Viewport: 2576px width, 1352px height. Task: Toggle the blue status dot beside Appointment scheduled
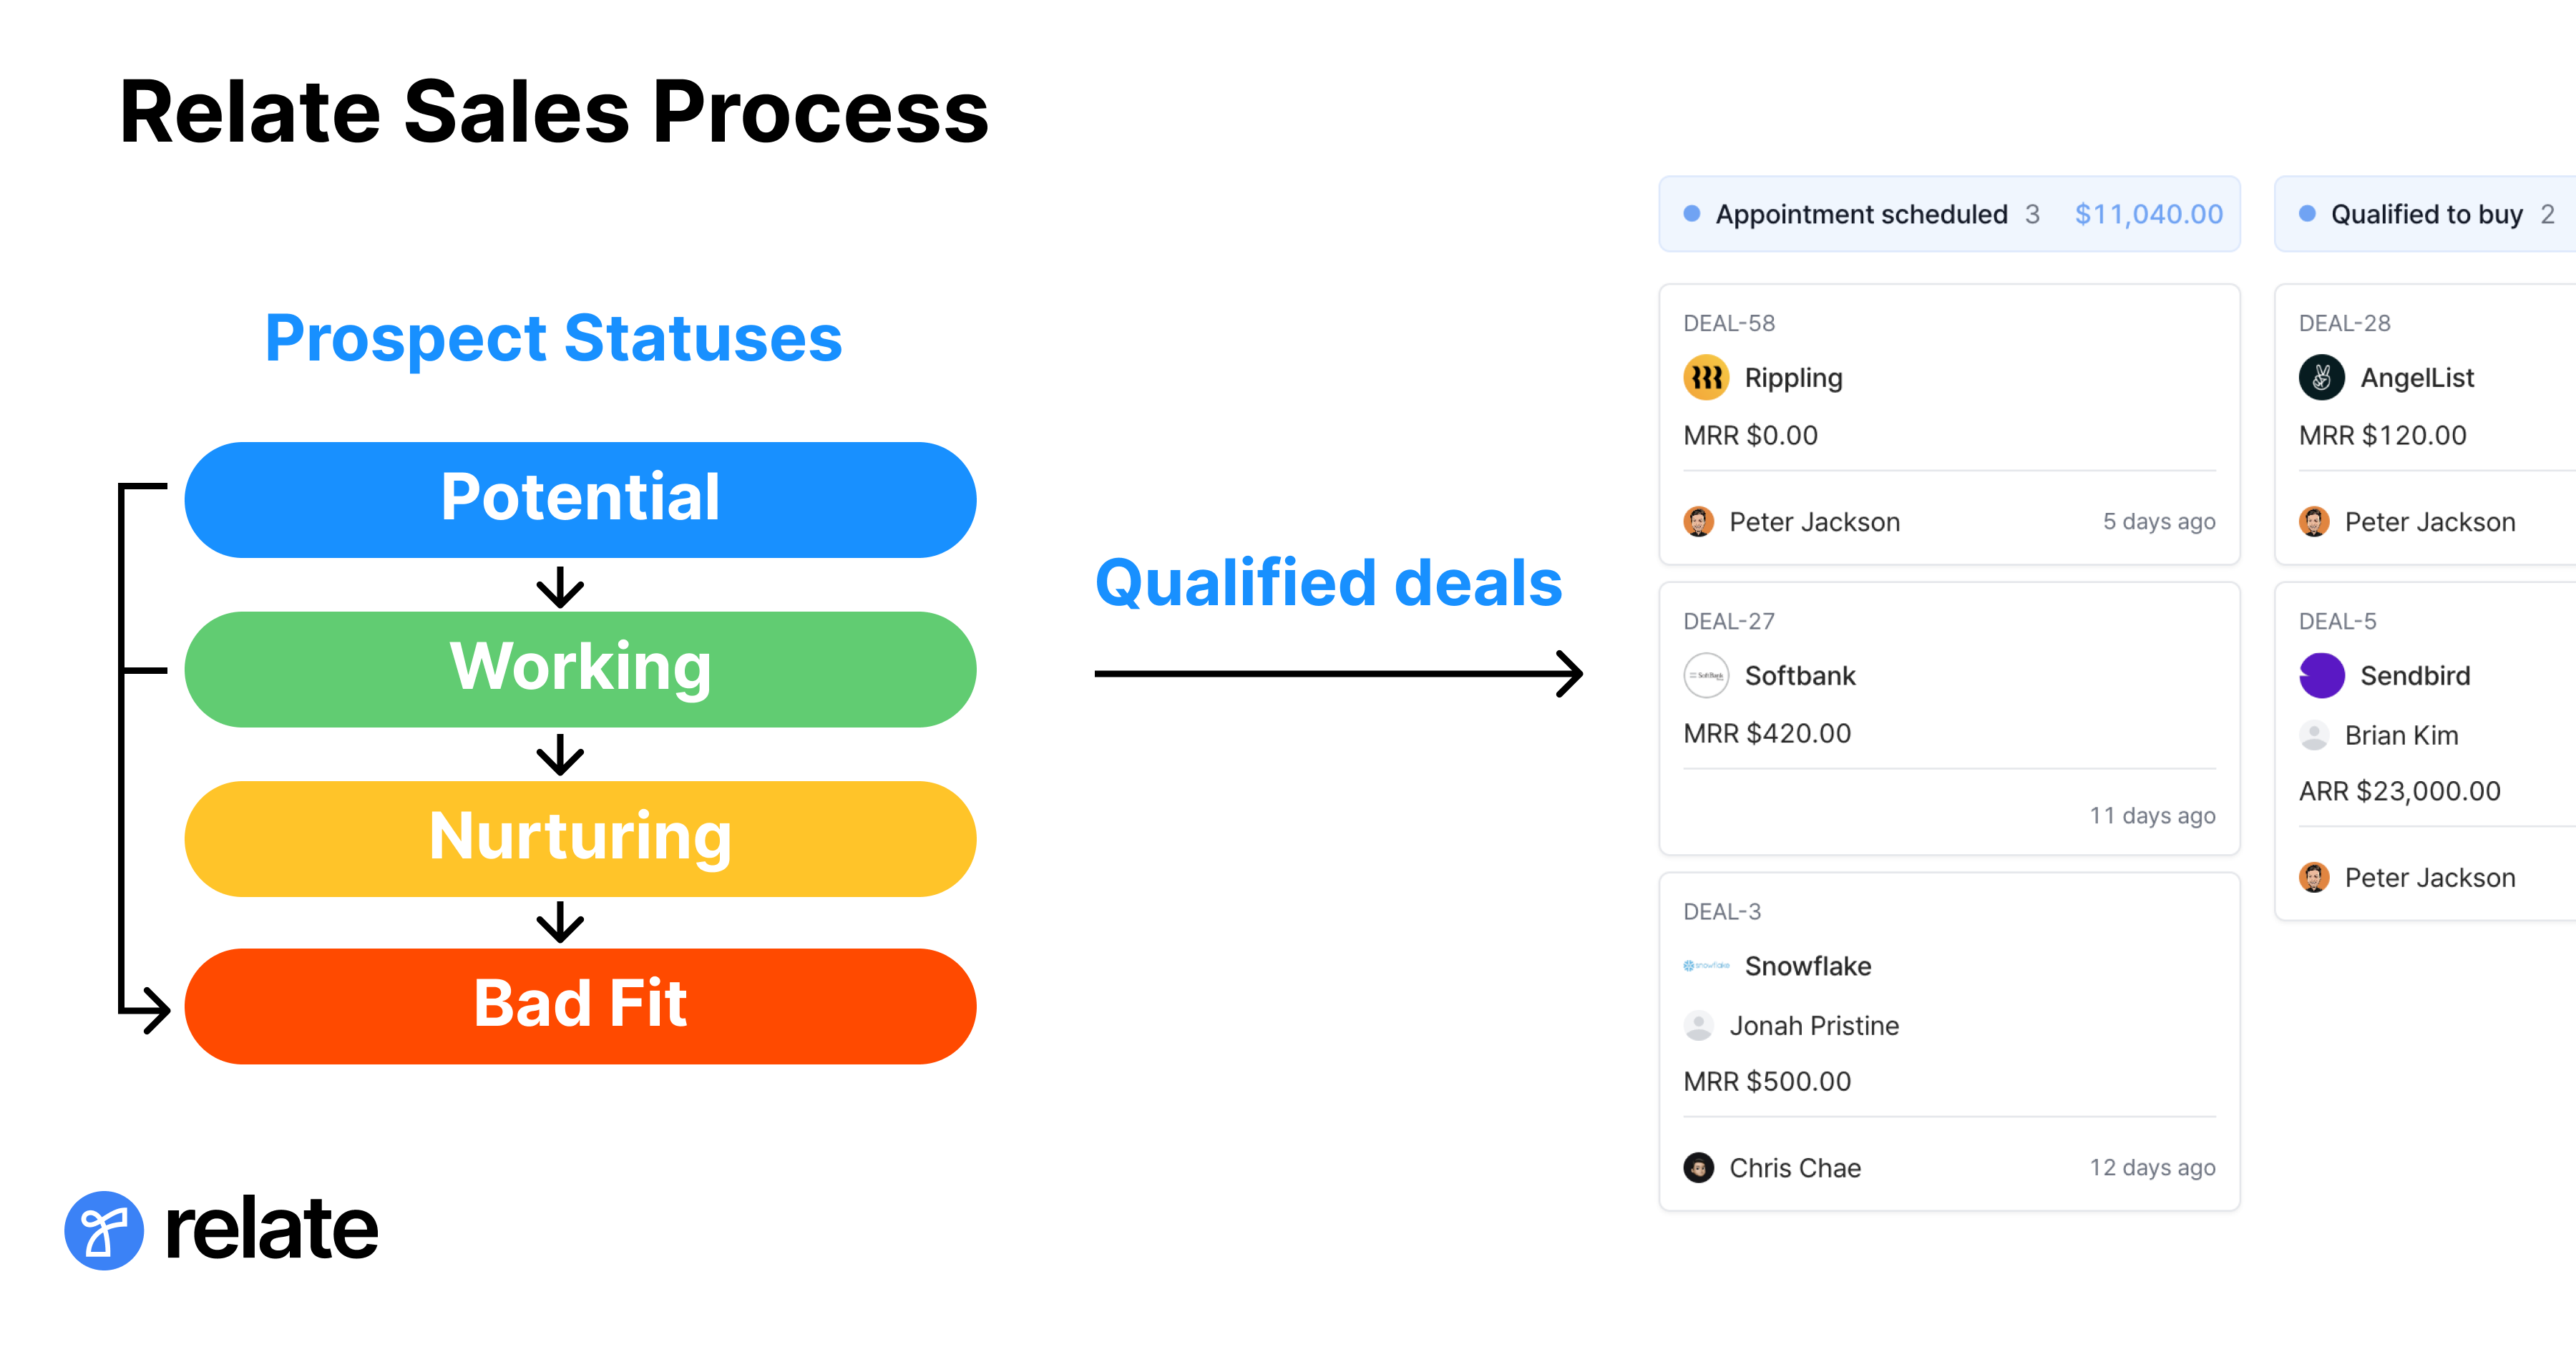click(x=1691, y=213)
